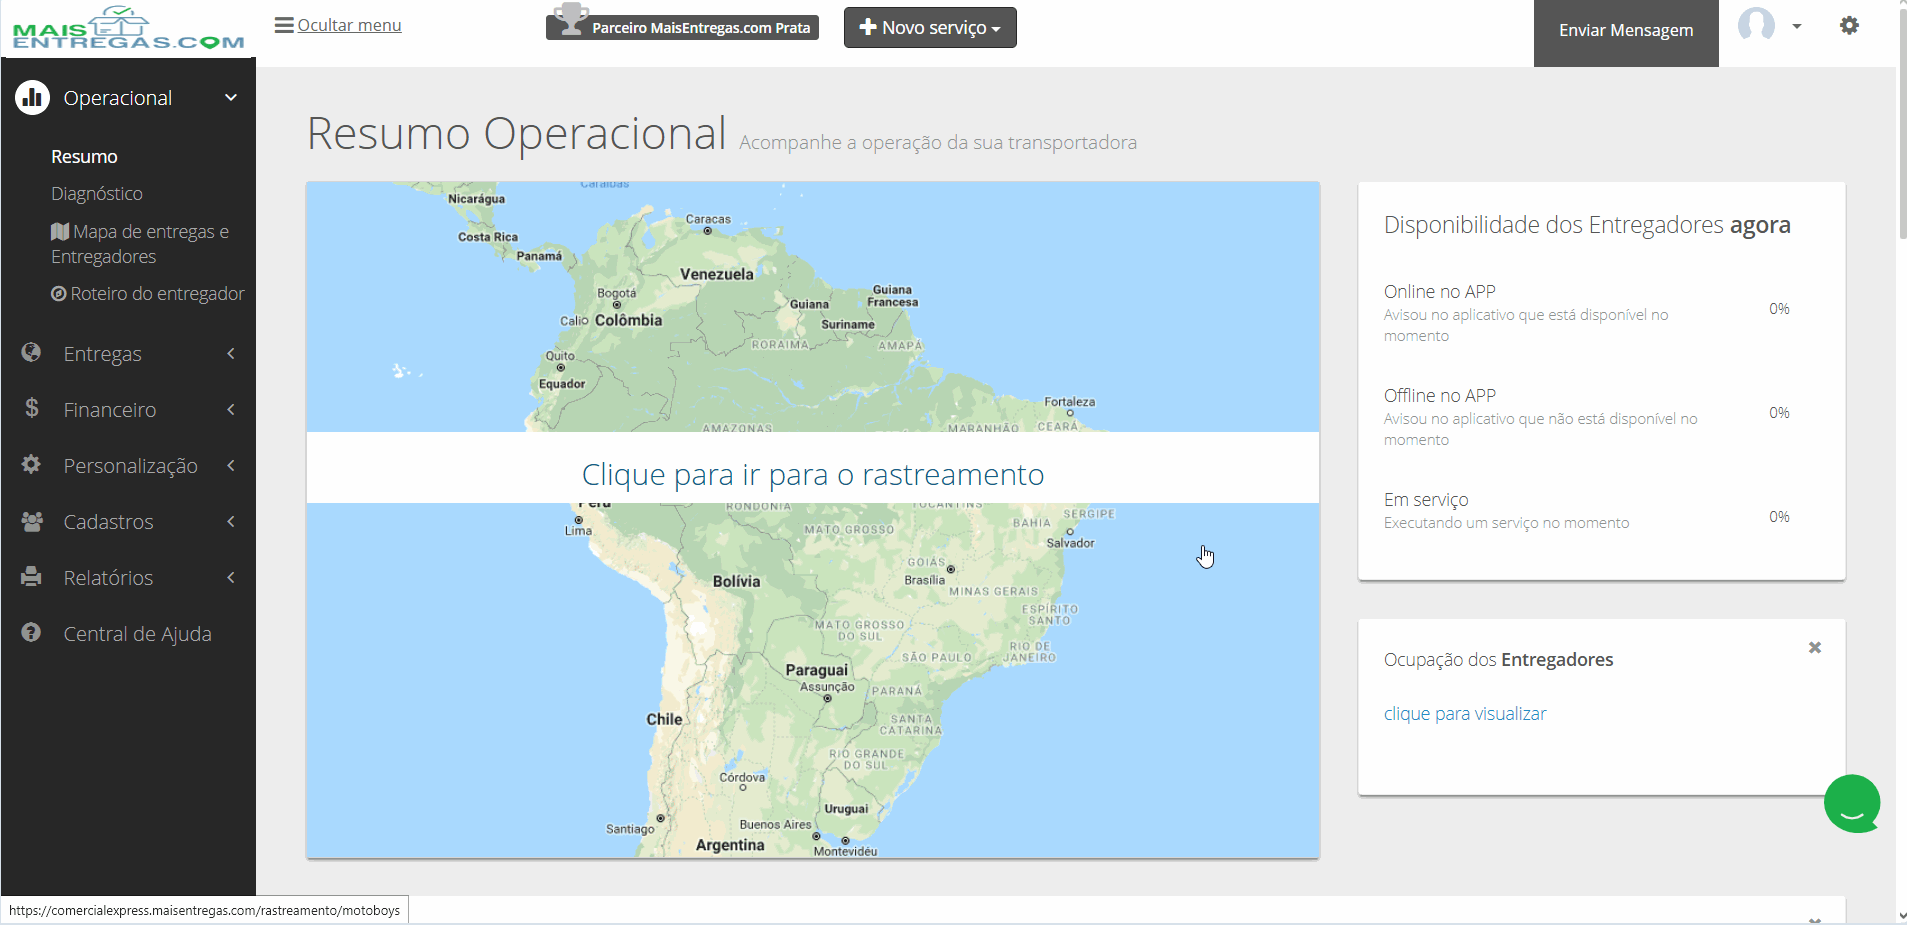
Task: Expand the Cadastros menu chevron
Action: click(x=231, y=522)
